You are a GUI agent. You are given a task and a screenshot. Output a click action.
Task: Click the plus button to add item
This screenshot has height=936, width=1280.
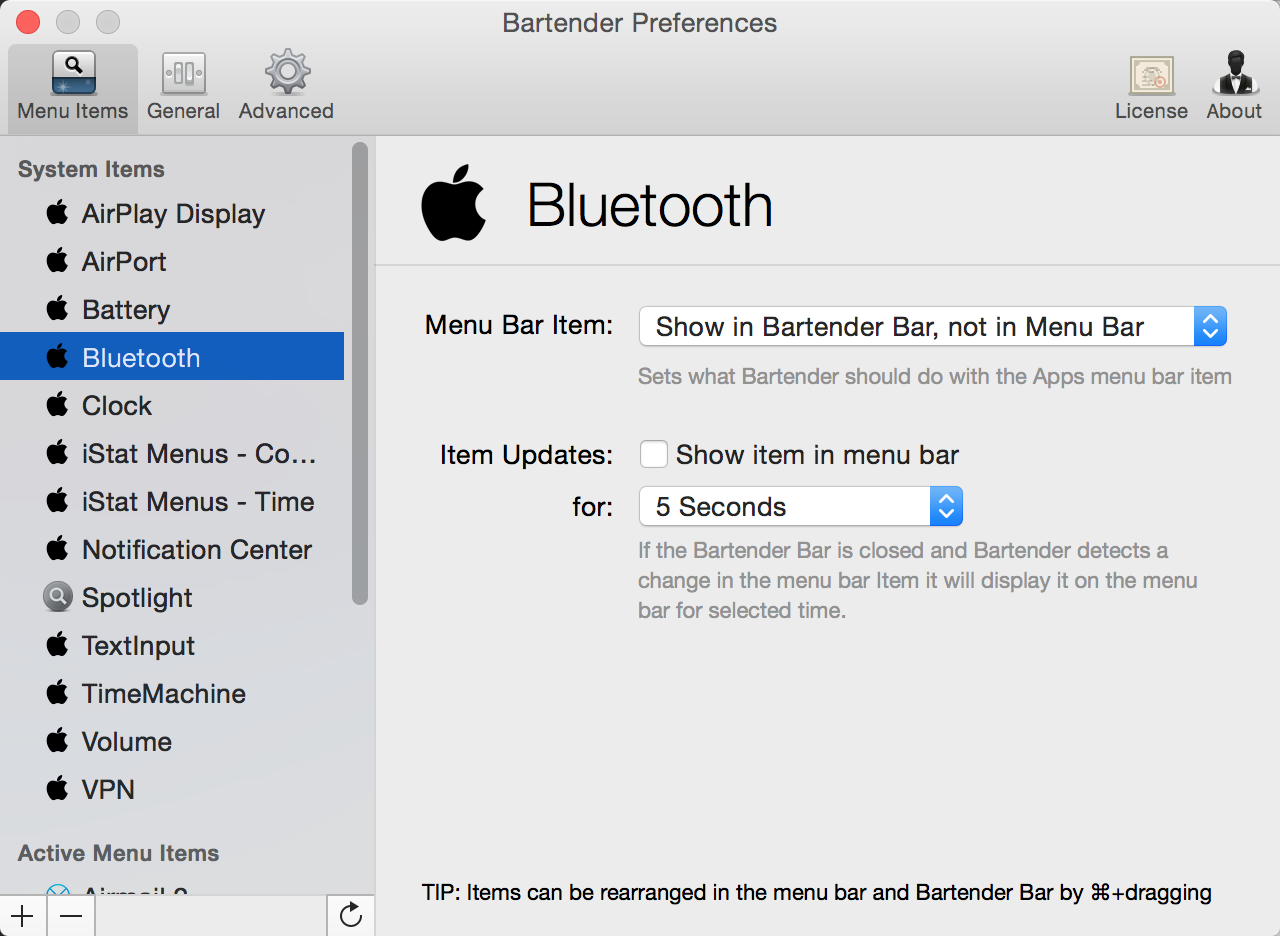pos(21,915)
